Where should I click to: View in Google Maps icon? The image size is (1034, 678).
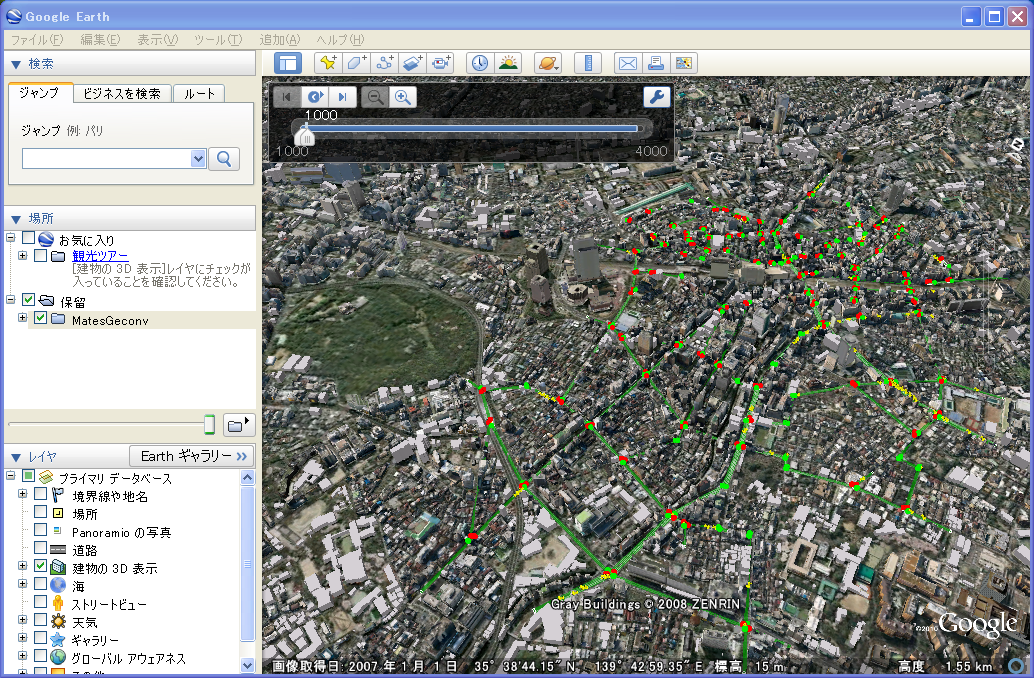pyautogui.click(x=684, y=63)
